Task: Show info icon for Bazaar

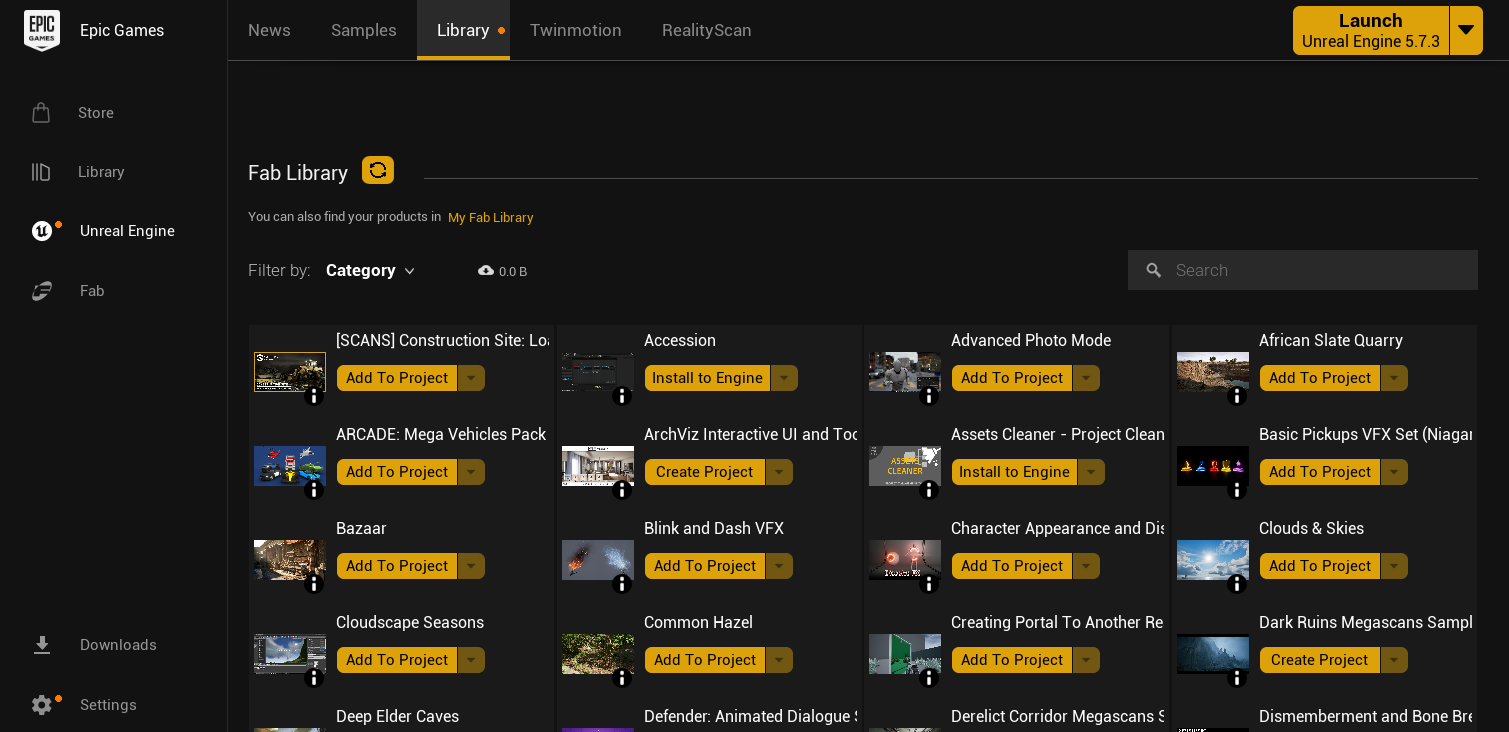Action: click(314, 584)
